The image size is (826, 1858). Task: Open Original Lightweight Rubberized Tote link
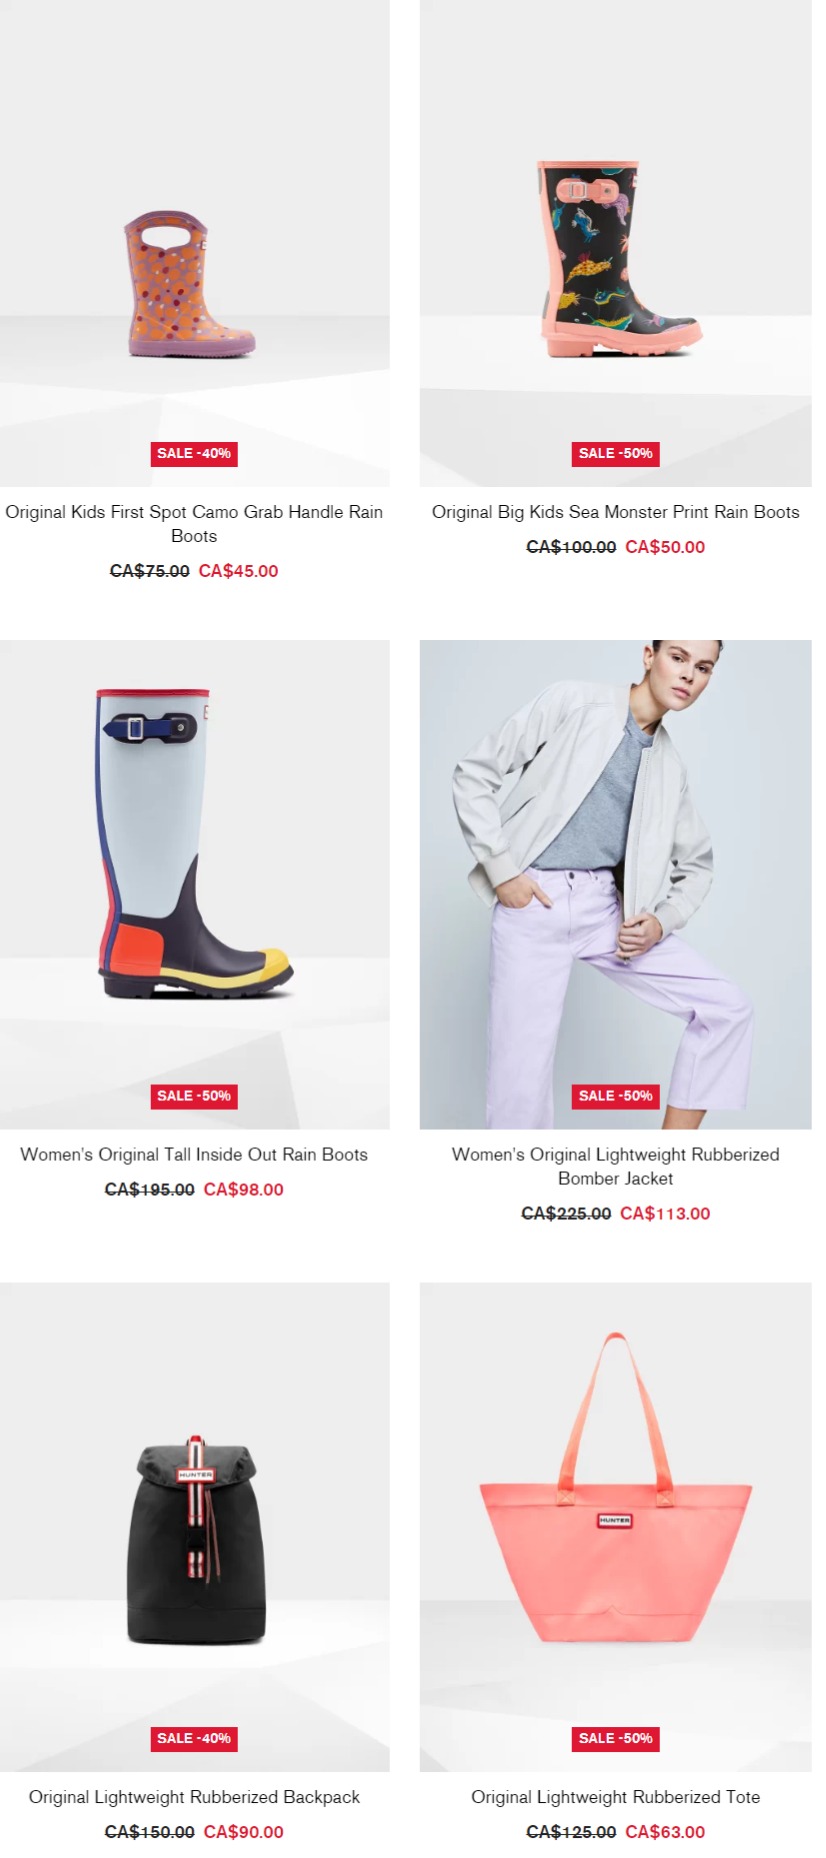[x=615, y=1797]
